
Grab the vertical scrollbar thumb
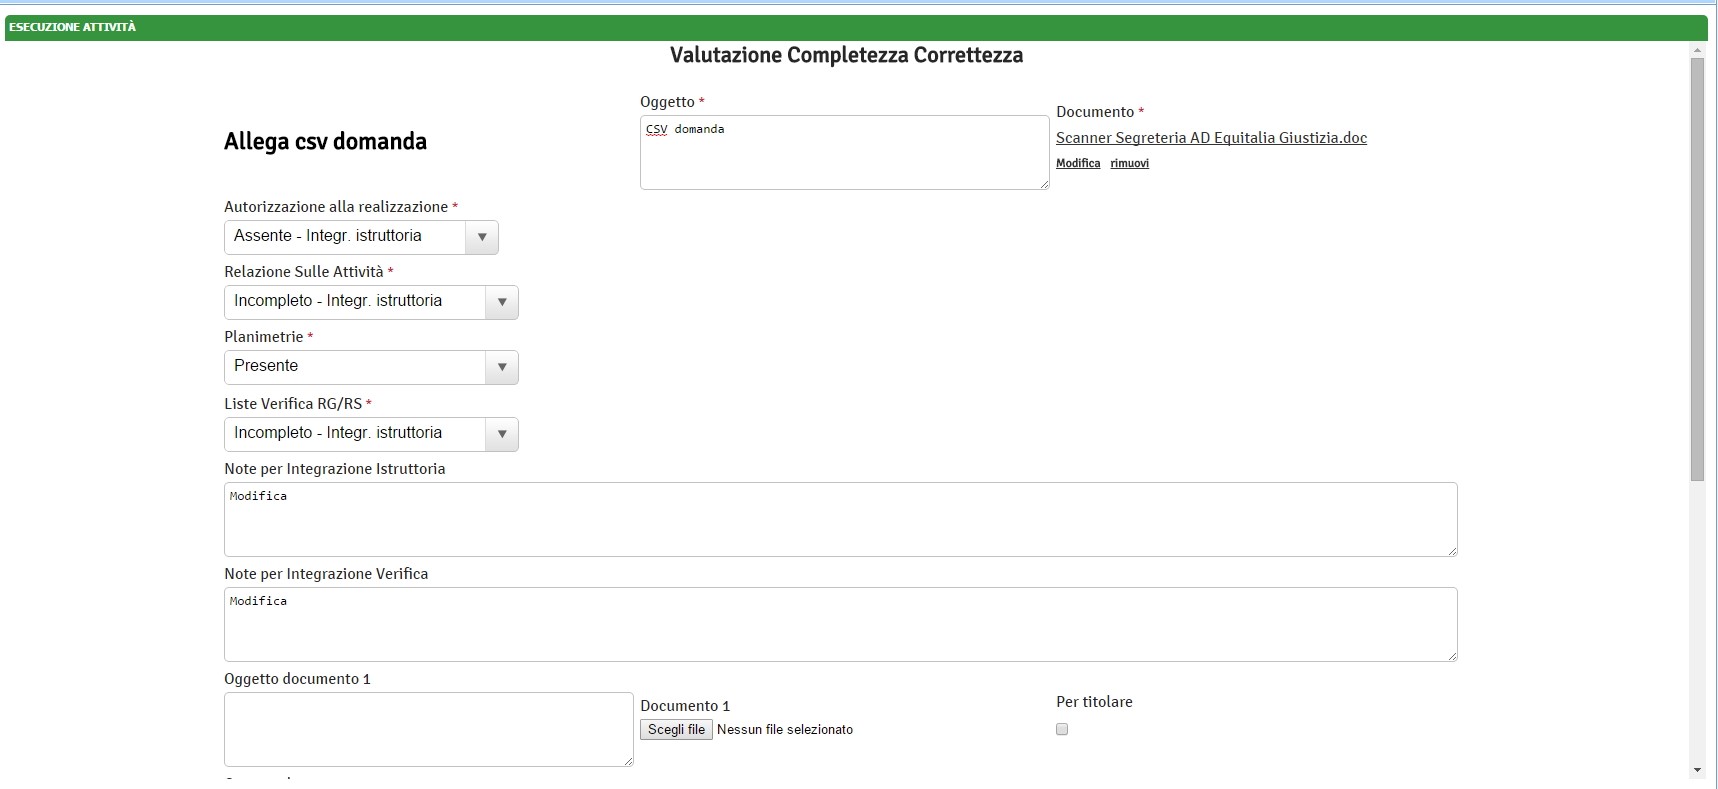[1697, 268]
